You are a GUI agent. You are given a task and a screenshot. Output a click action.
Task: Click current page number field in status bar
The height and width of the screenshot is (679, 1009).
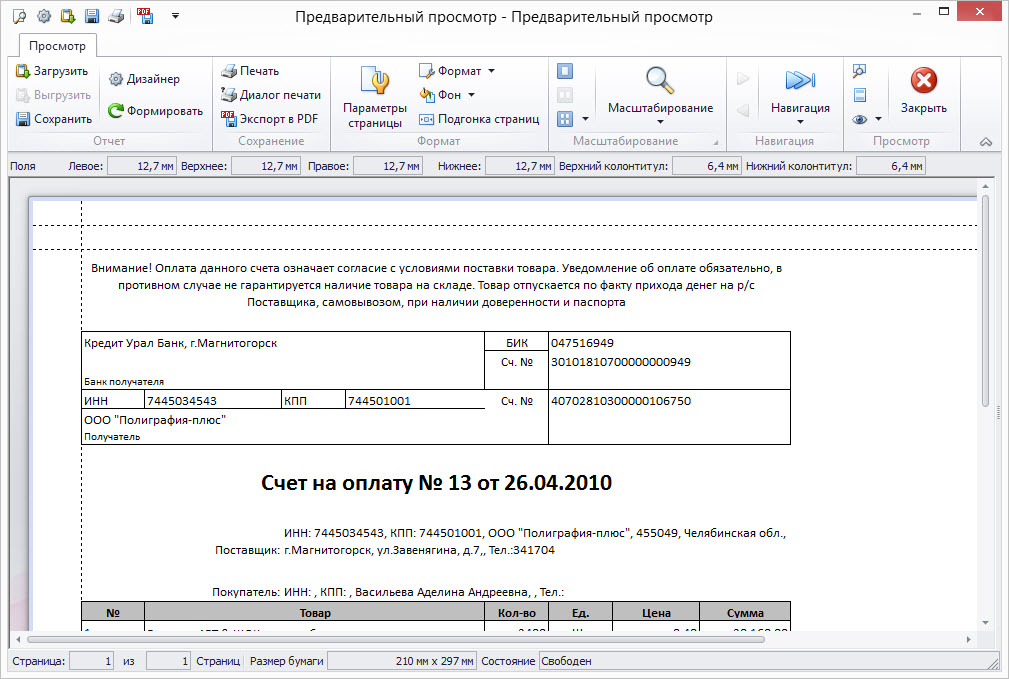(x=91, y=661)
